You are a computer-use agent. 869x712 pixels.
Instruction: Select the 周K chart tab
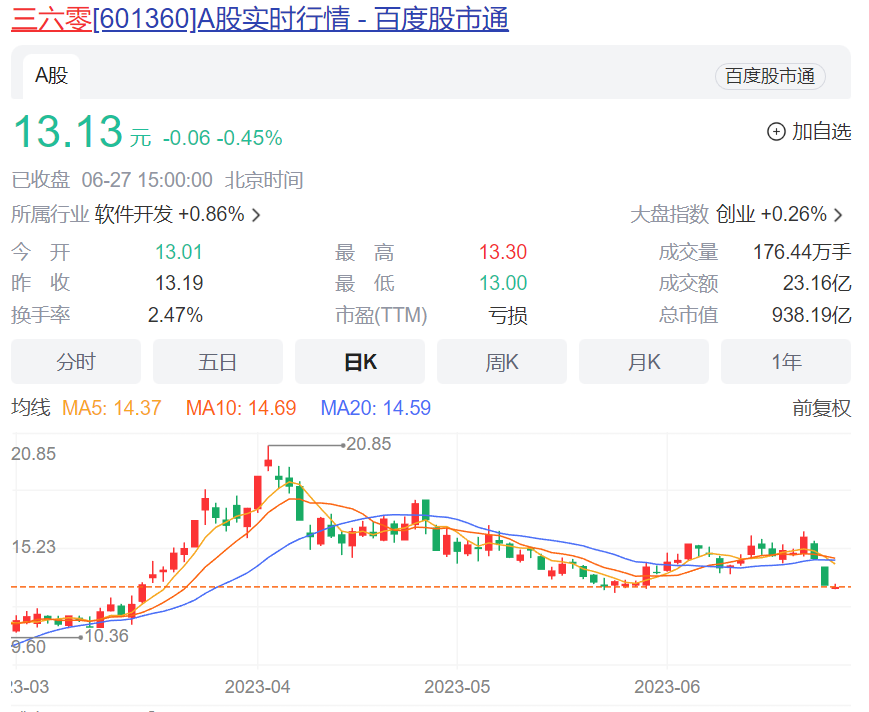pos(502,362)
